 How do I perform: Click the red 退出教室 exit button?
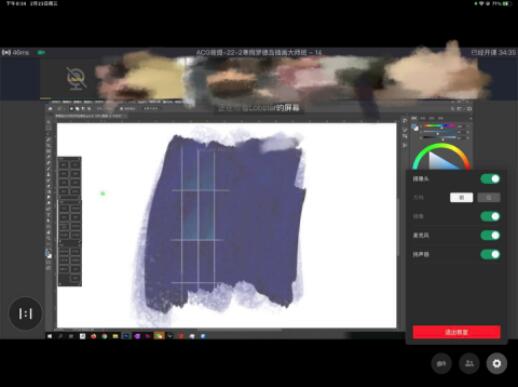pos(456,332)
